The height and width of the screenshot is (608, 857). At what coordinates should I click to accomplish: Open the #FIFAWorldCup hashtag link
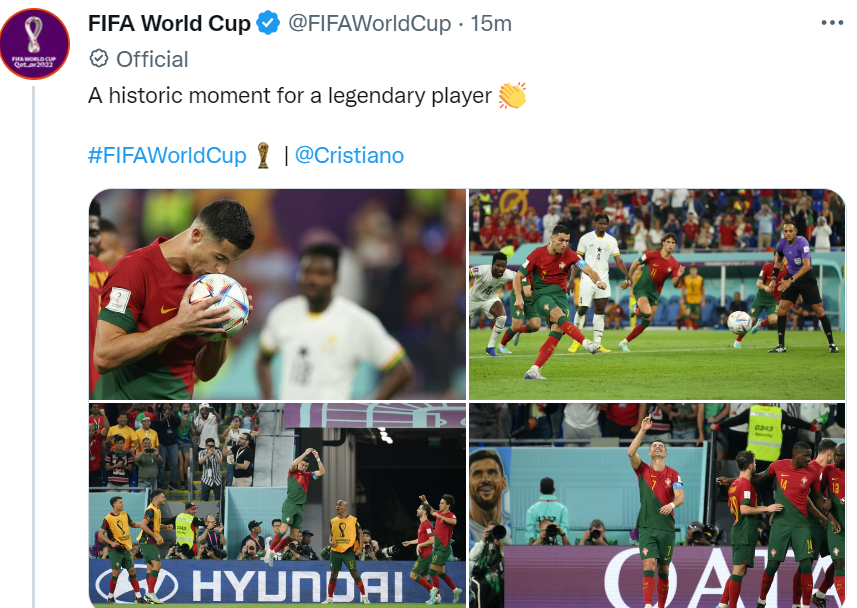pyautogui.click(x=167, y=155)
